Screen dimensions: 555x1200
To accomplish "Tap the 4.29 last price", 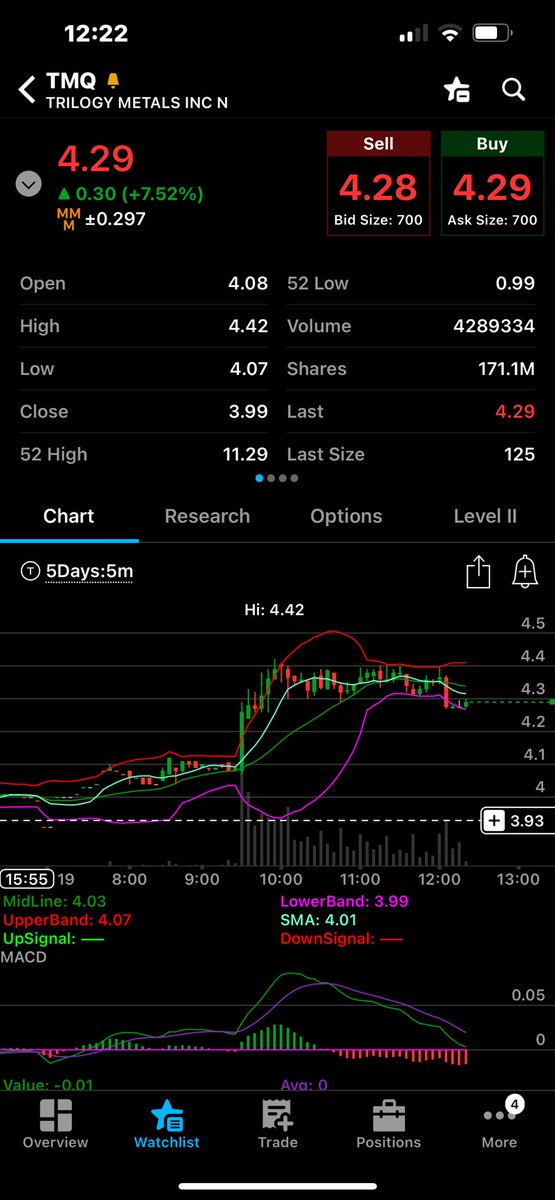I will 96,158.
